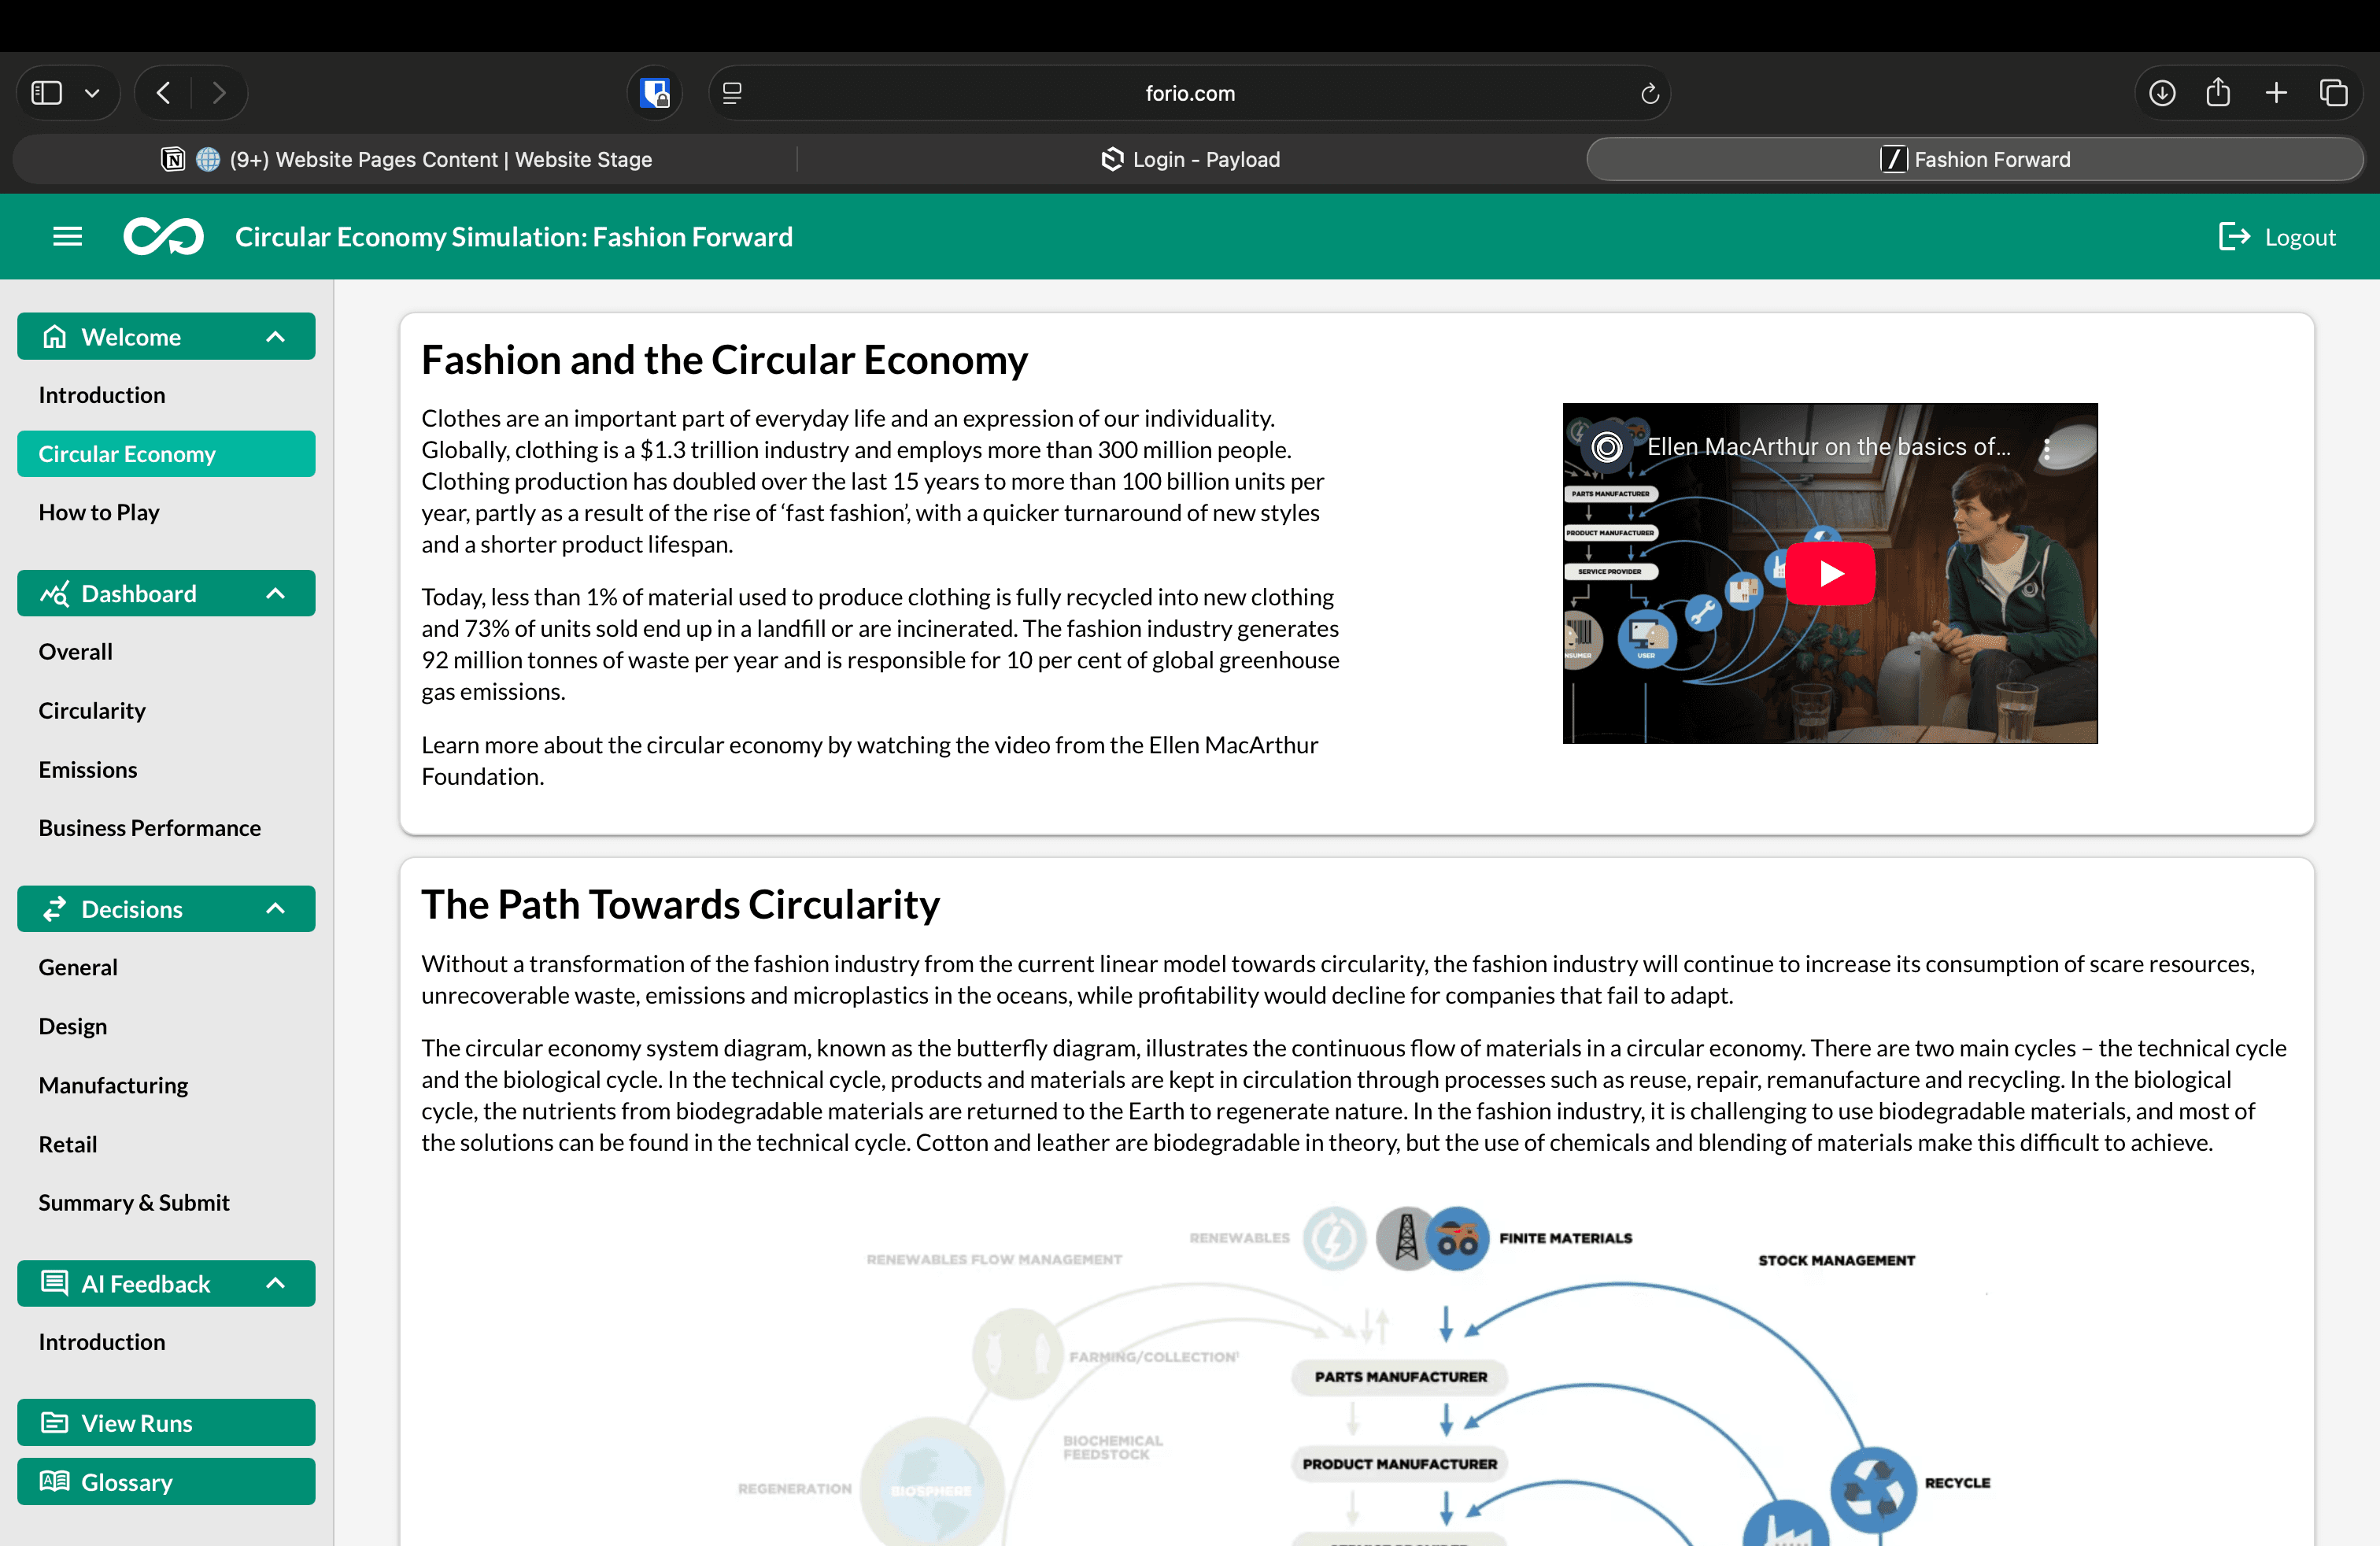Open Safari's downloads icon
This screenshot has width=2380, height=1546.
pyautogui.click(x=2161, y=93)
